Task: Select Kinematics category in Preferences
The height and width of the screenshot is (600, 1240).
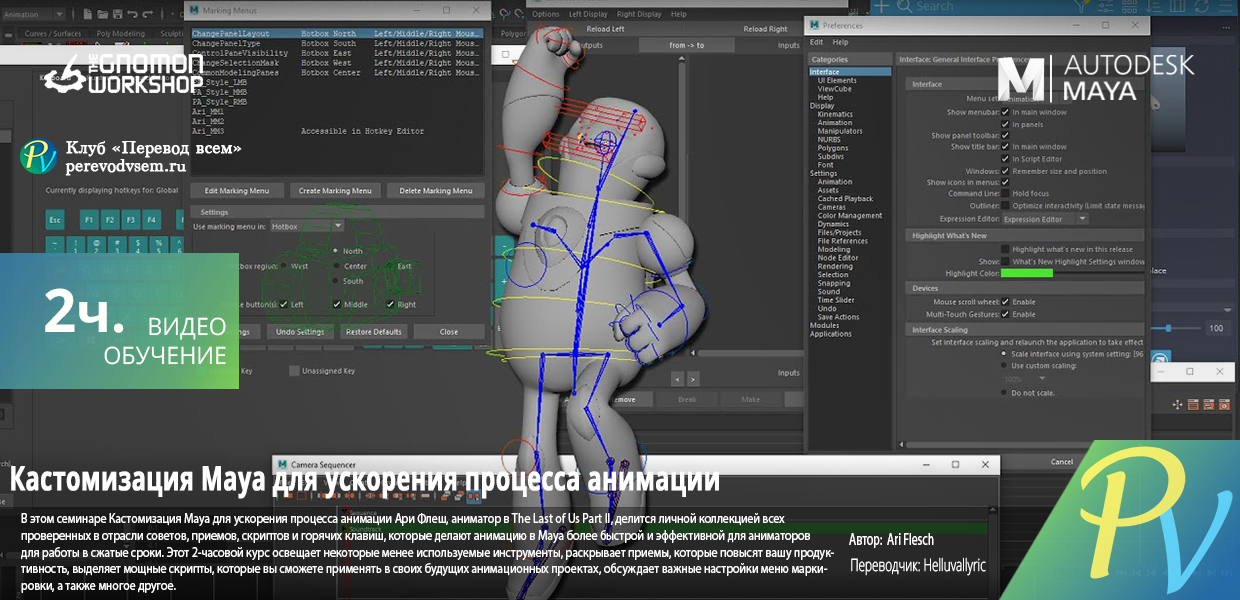Action: [835, 114]
